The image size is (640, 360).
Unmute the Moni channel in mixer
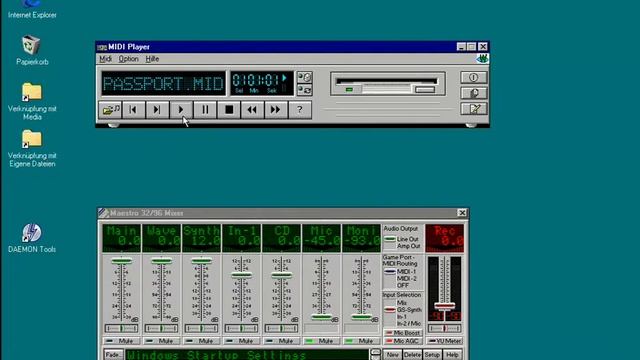[362, 341]
